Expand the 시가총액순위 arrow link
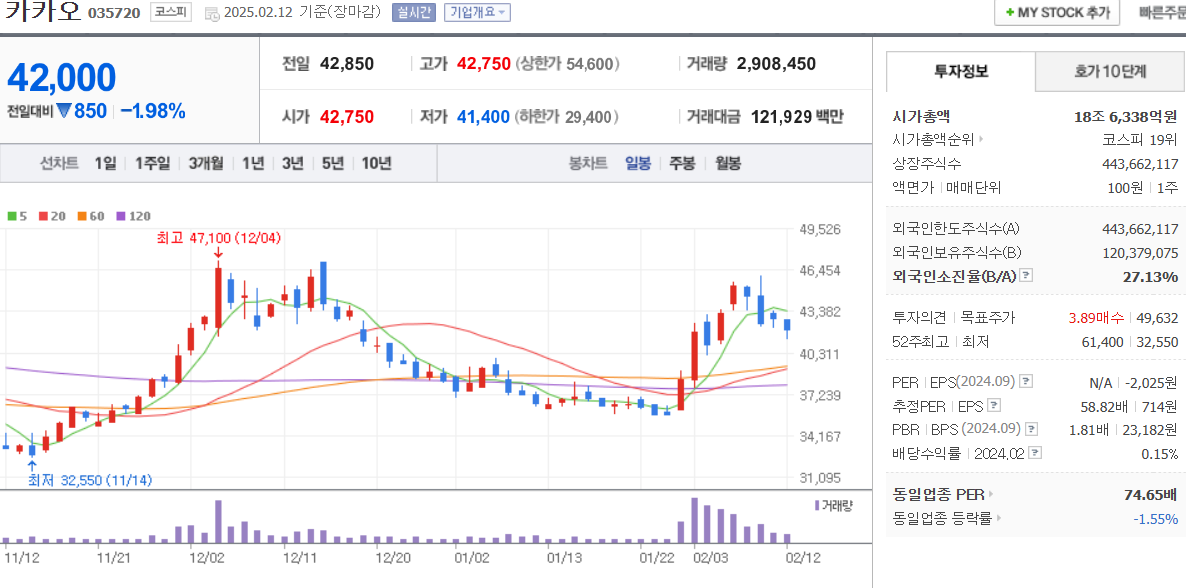Image resolution: width=1186 pixels, height=588 pixels. pyautogui.click(x=982, y=139)
